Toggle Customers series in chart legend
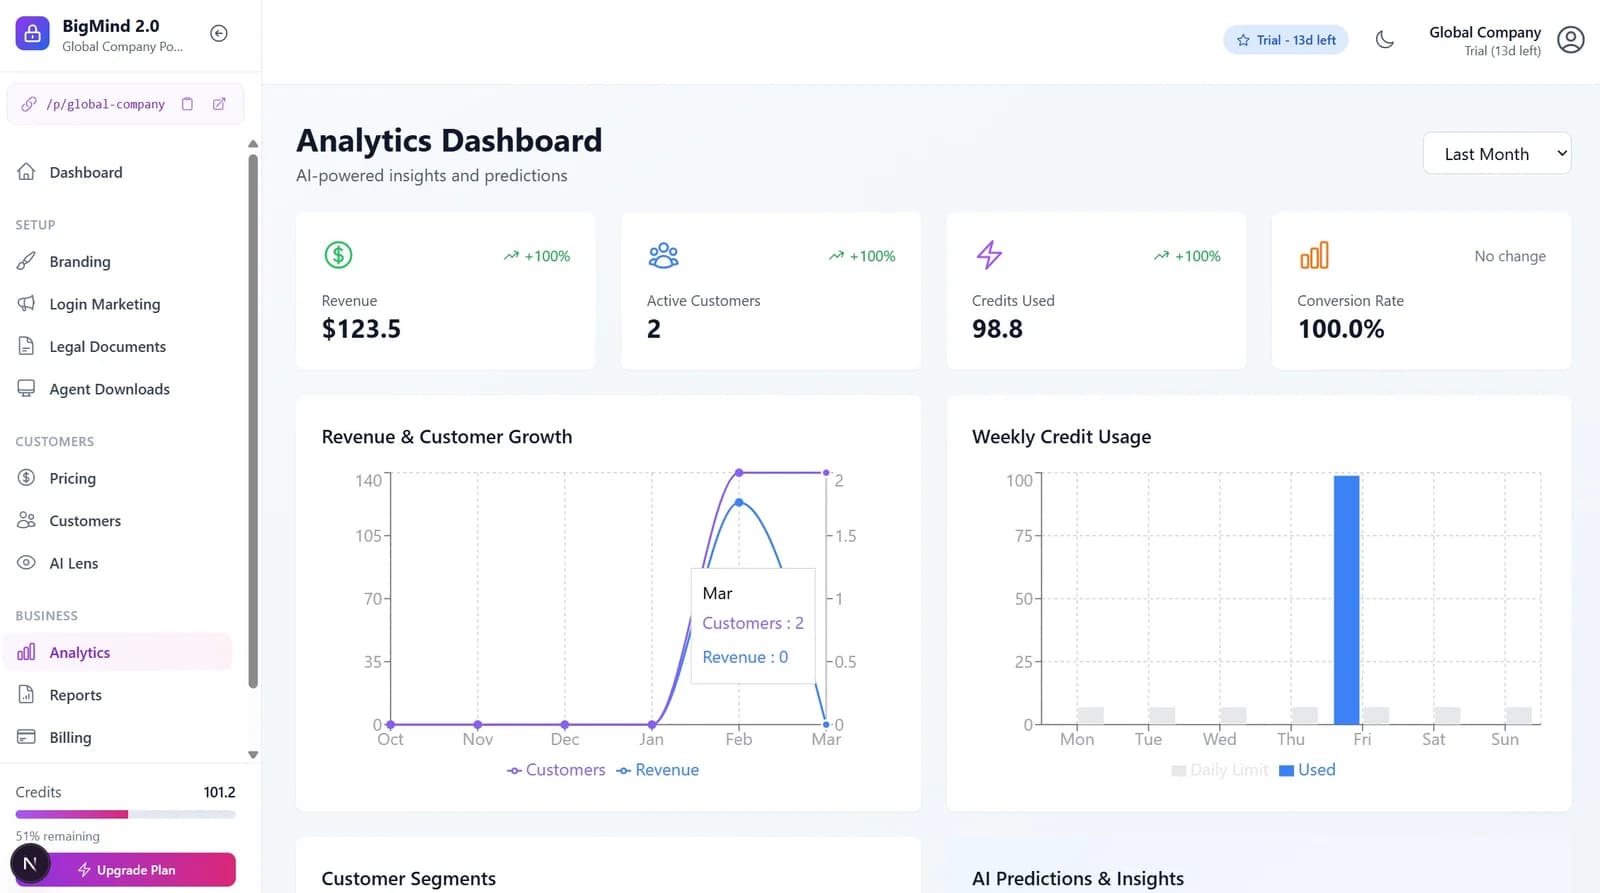This screenshot has width=1600, height=893. 556,770
